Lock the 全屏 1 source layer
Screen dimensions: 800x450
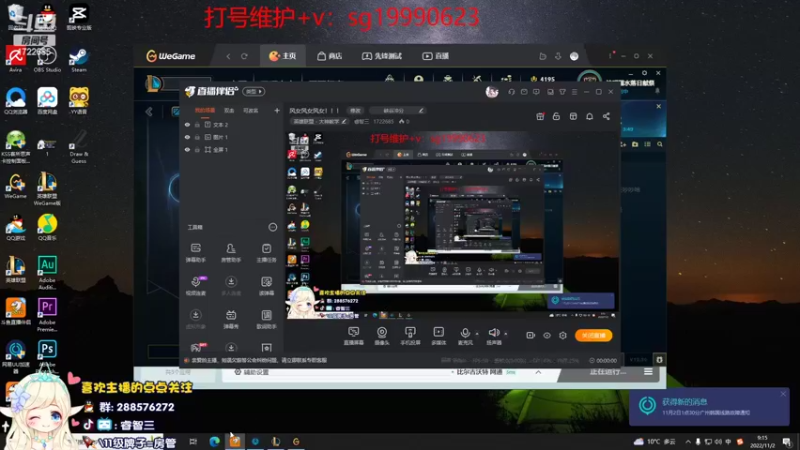(x=197, y=149)
